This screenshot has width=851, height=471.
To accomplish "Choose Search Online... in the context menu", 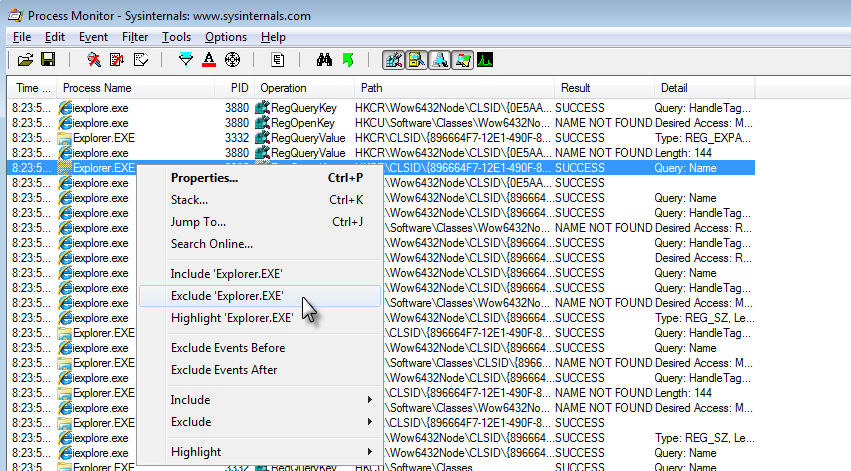I will (261, 244).
